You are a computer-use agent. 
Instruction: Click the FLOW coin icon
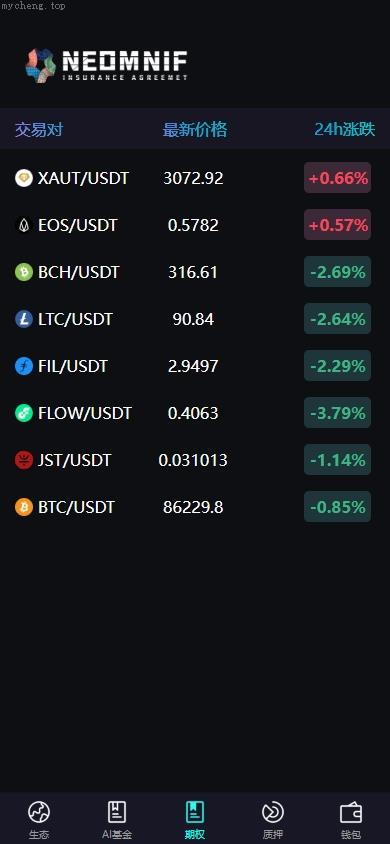click(24, 413)
